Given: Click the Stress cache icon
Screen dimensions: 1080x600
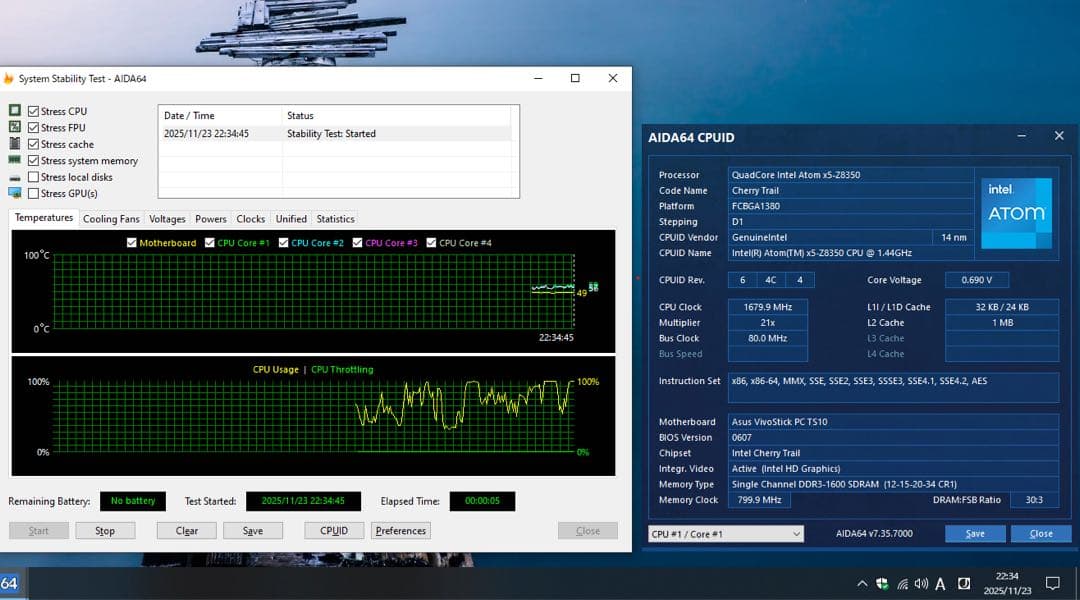Looking at the screenshot, I should [14, 143].
